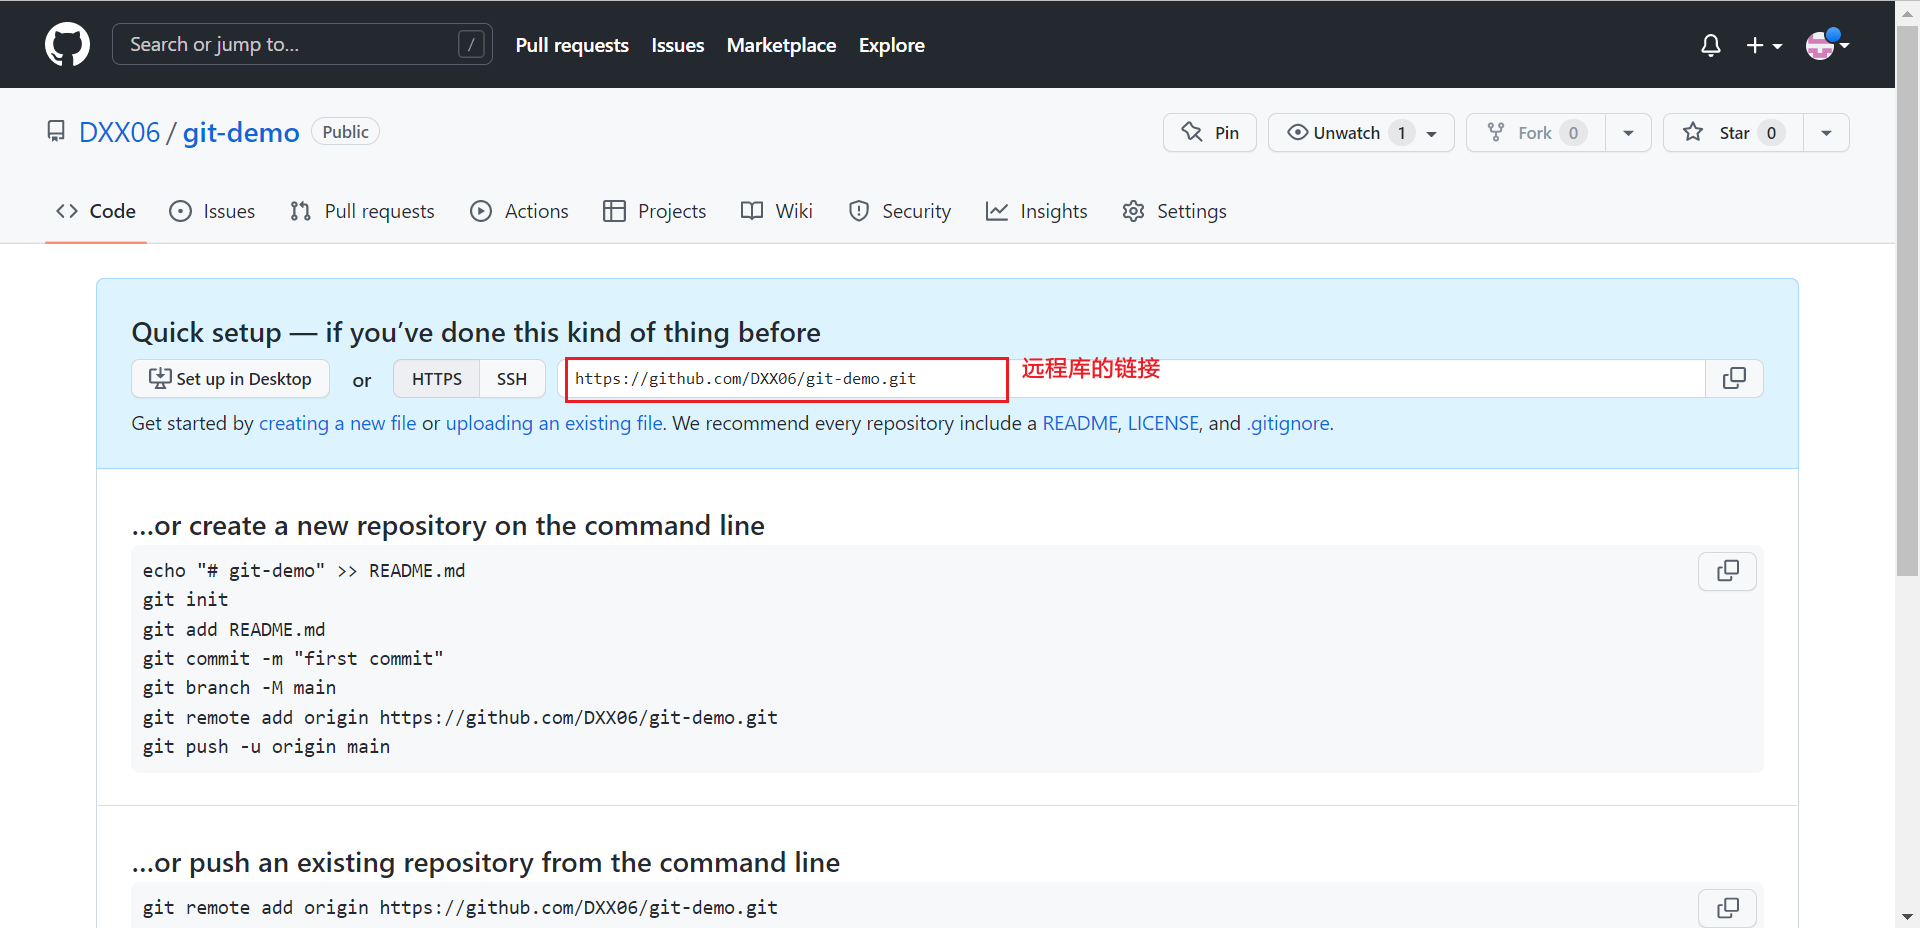Open the uploading an existing file link
This screenshot has height=928, width=1920.
coord(554,423)
